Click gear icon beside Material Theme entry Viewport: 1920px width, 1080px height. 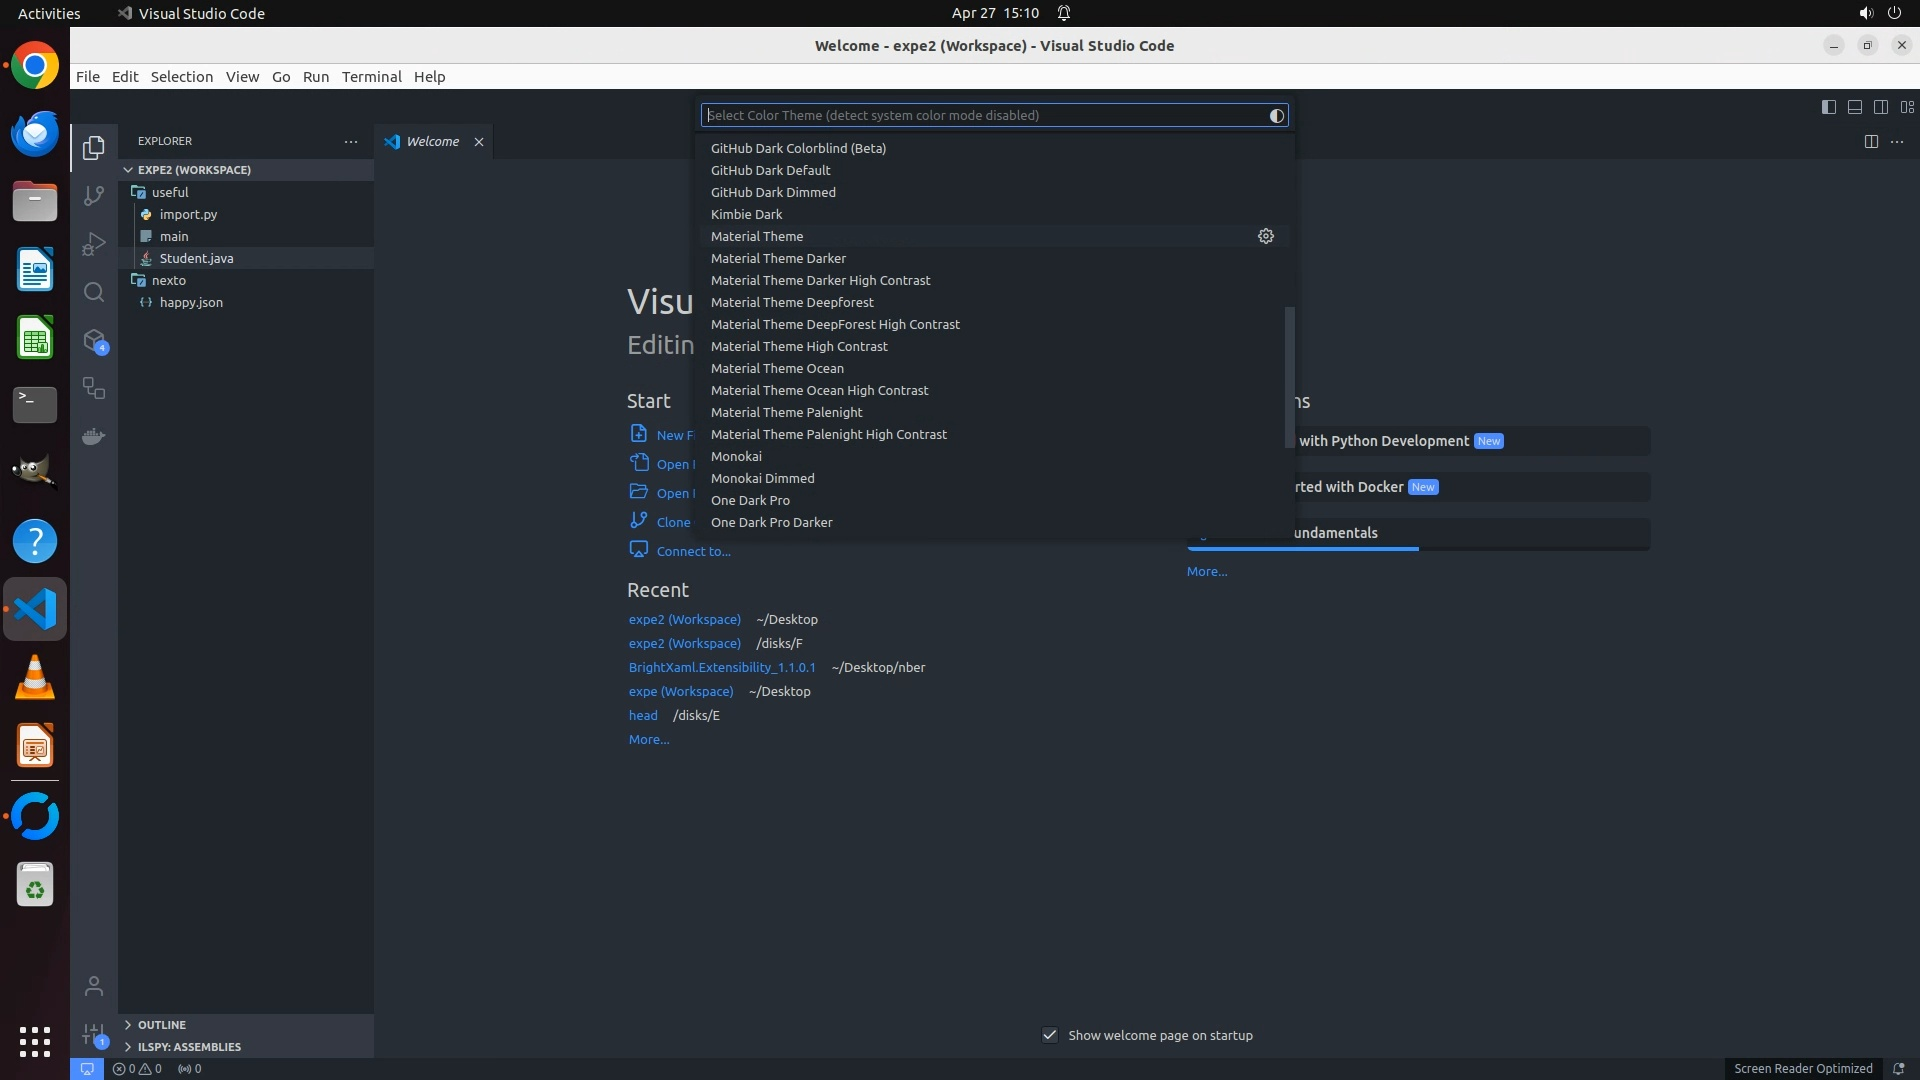1265,236
